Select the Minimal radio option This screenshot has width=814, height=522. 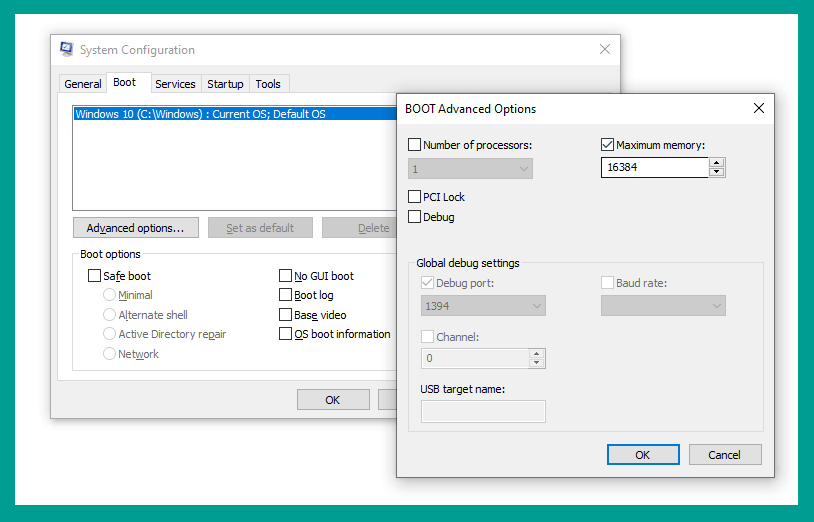click(109, 295)
